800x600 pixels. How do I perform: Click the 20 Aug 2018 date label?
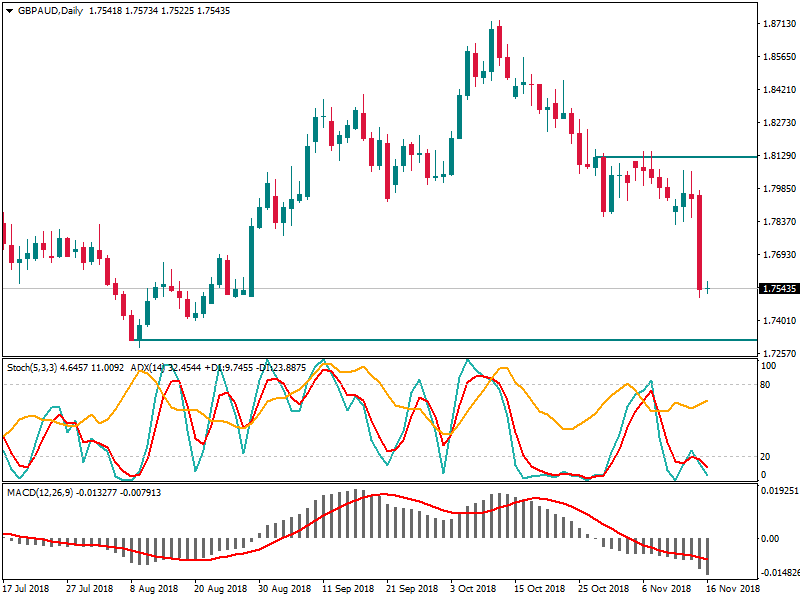point(220,589)
